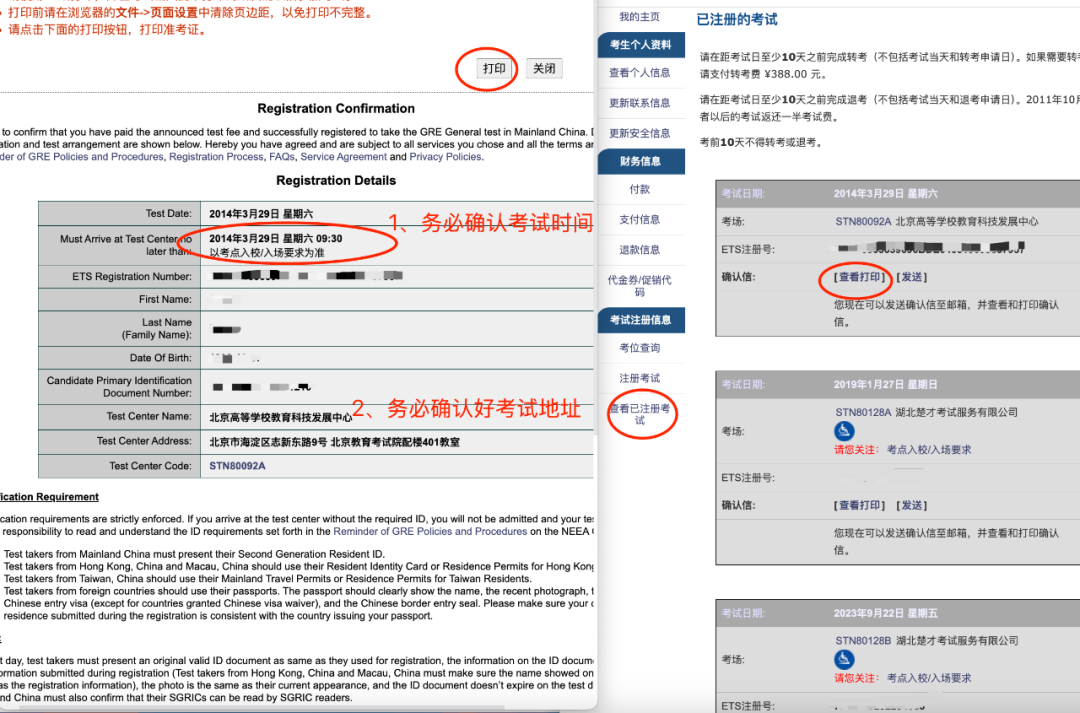The width and height of the screenshot is (1080, 713).
Task: Select 查看个人信息 in sidebar
Action: tap(639, 72)
